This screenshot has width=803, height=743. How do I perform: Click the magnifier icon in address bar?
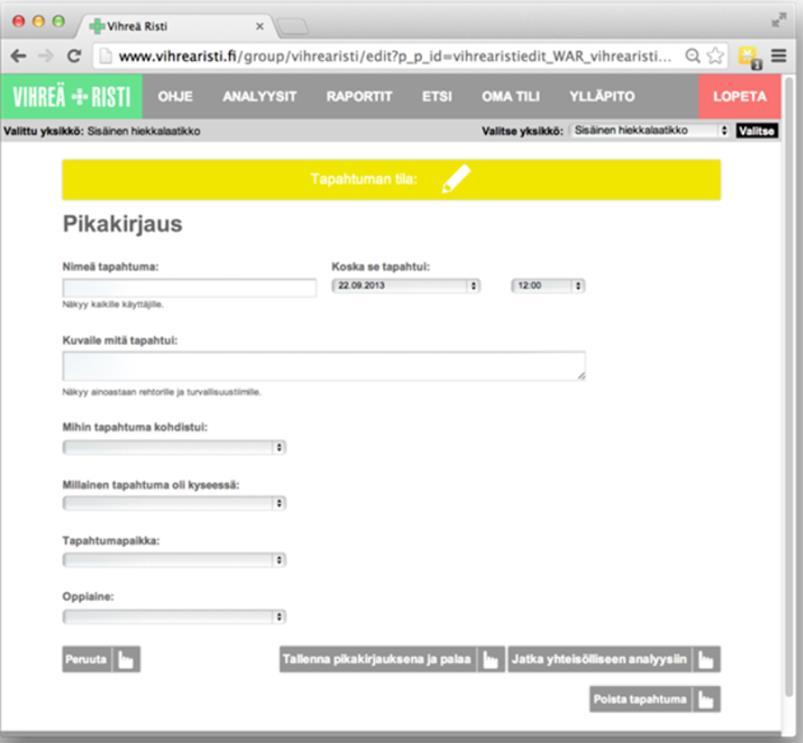(x=692, y=55)
